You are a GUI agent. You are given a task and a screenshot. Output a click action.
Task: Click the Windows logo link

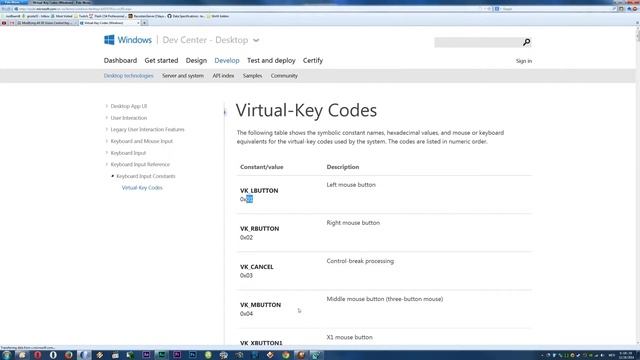coord(128,40)
